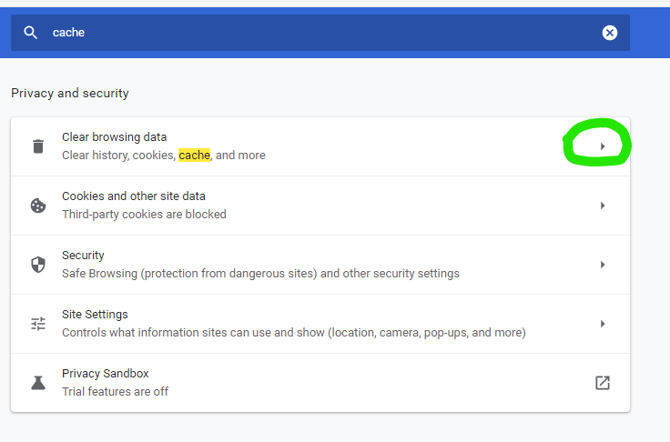Open Cookies and other site data
This screenshot has width=670, height=442.
coord(133,196)
